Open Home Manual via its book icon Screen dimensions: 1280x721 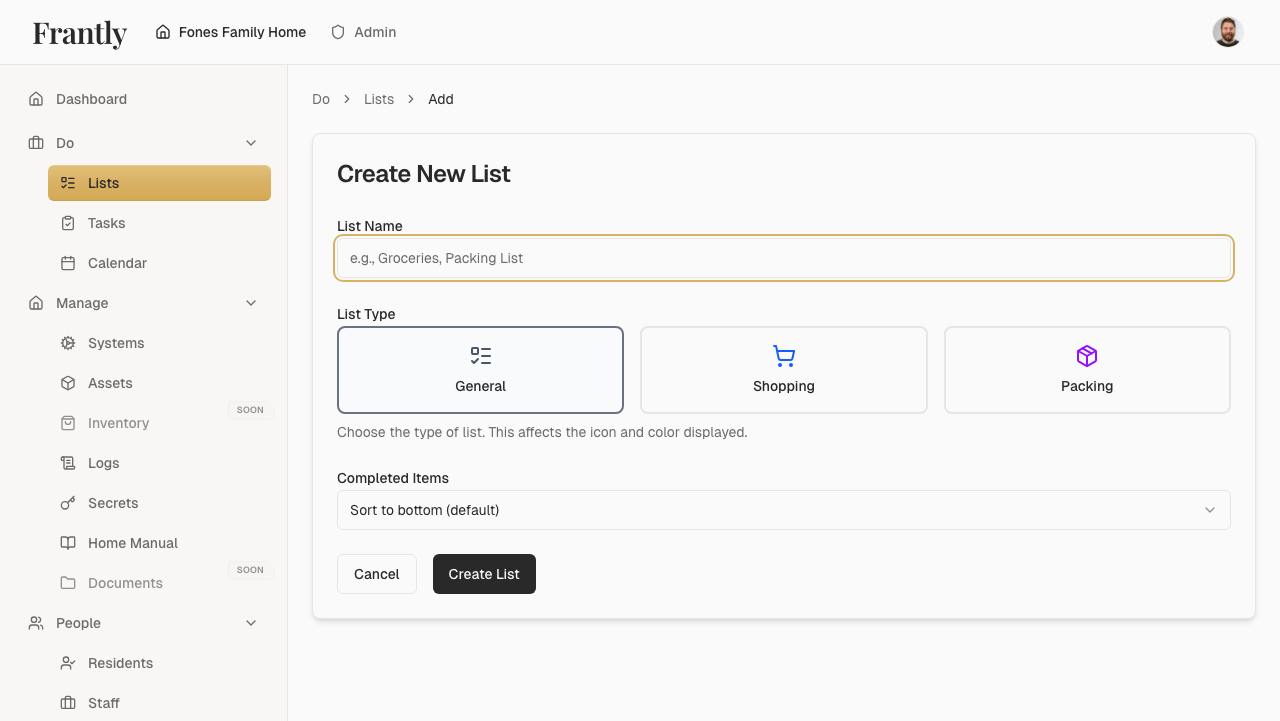coord(68,543)
